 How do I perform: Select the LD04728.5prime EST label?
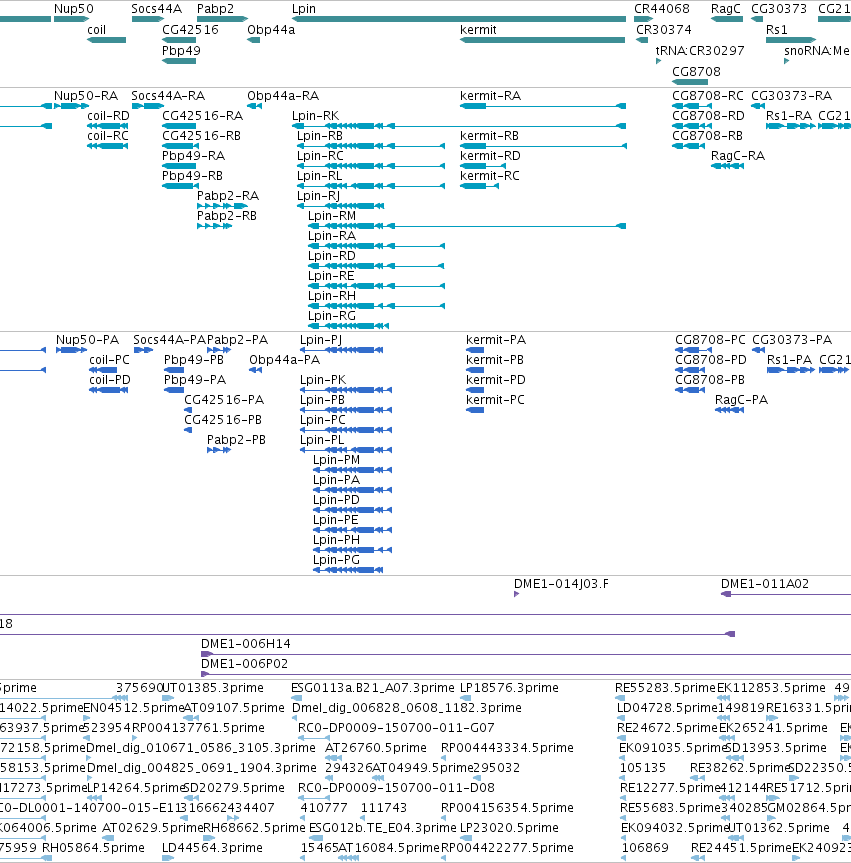click(667, 708)
